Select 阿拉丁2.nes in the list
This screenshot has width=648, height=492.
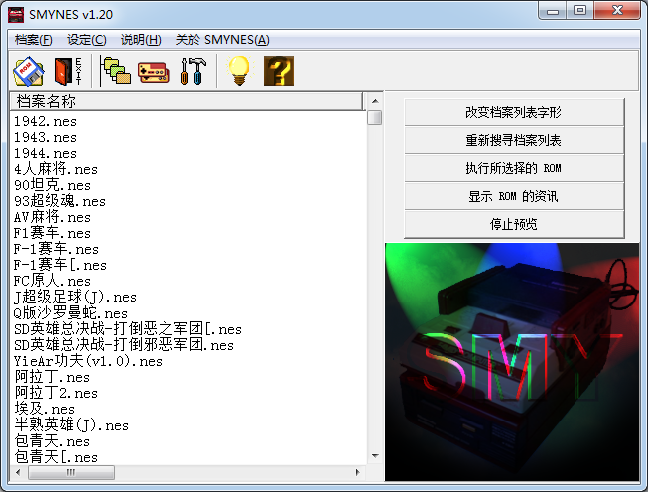[56, 393]
